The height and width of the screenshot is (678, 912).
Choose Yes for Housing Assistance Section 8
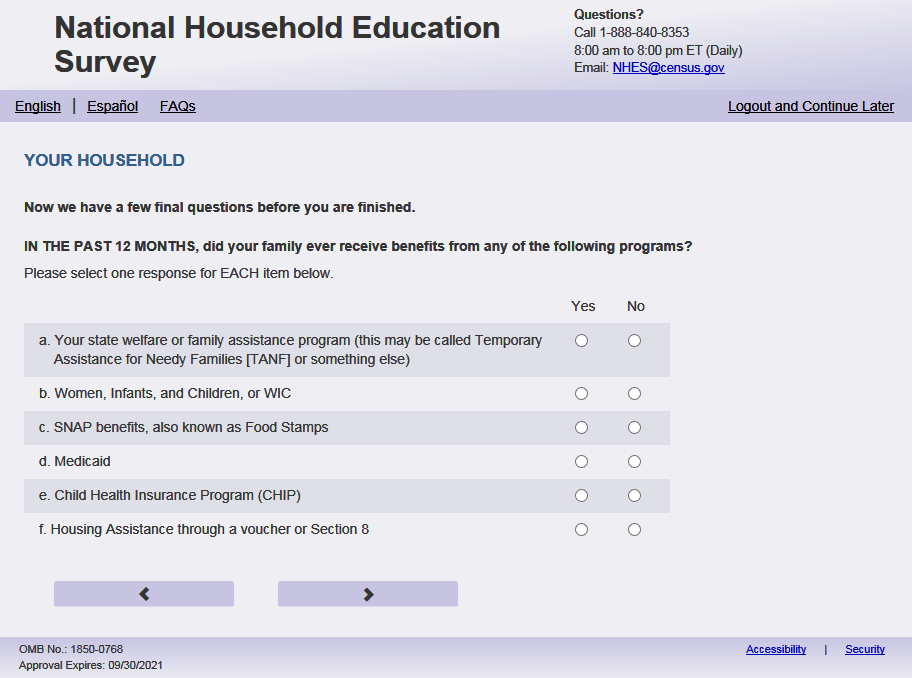click(x=582, y=530)
